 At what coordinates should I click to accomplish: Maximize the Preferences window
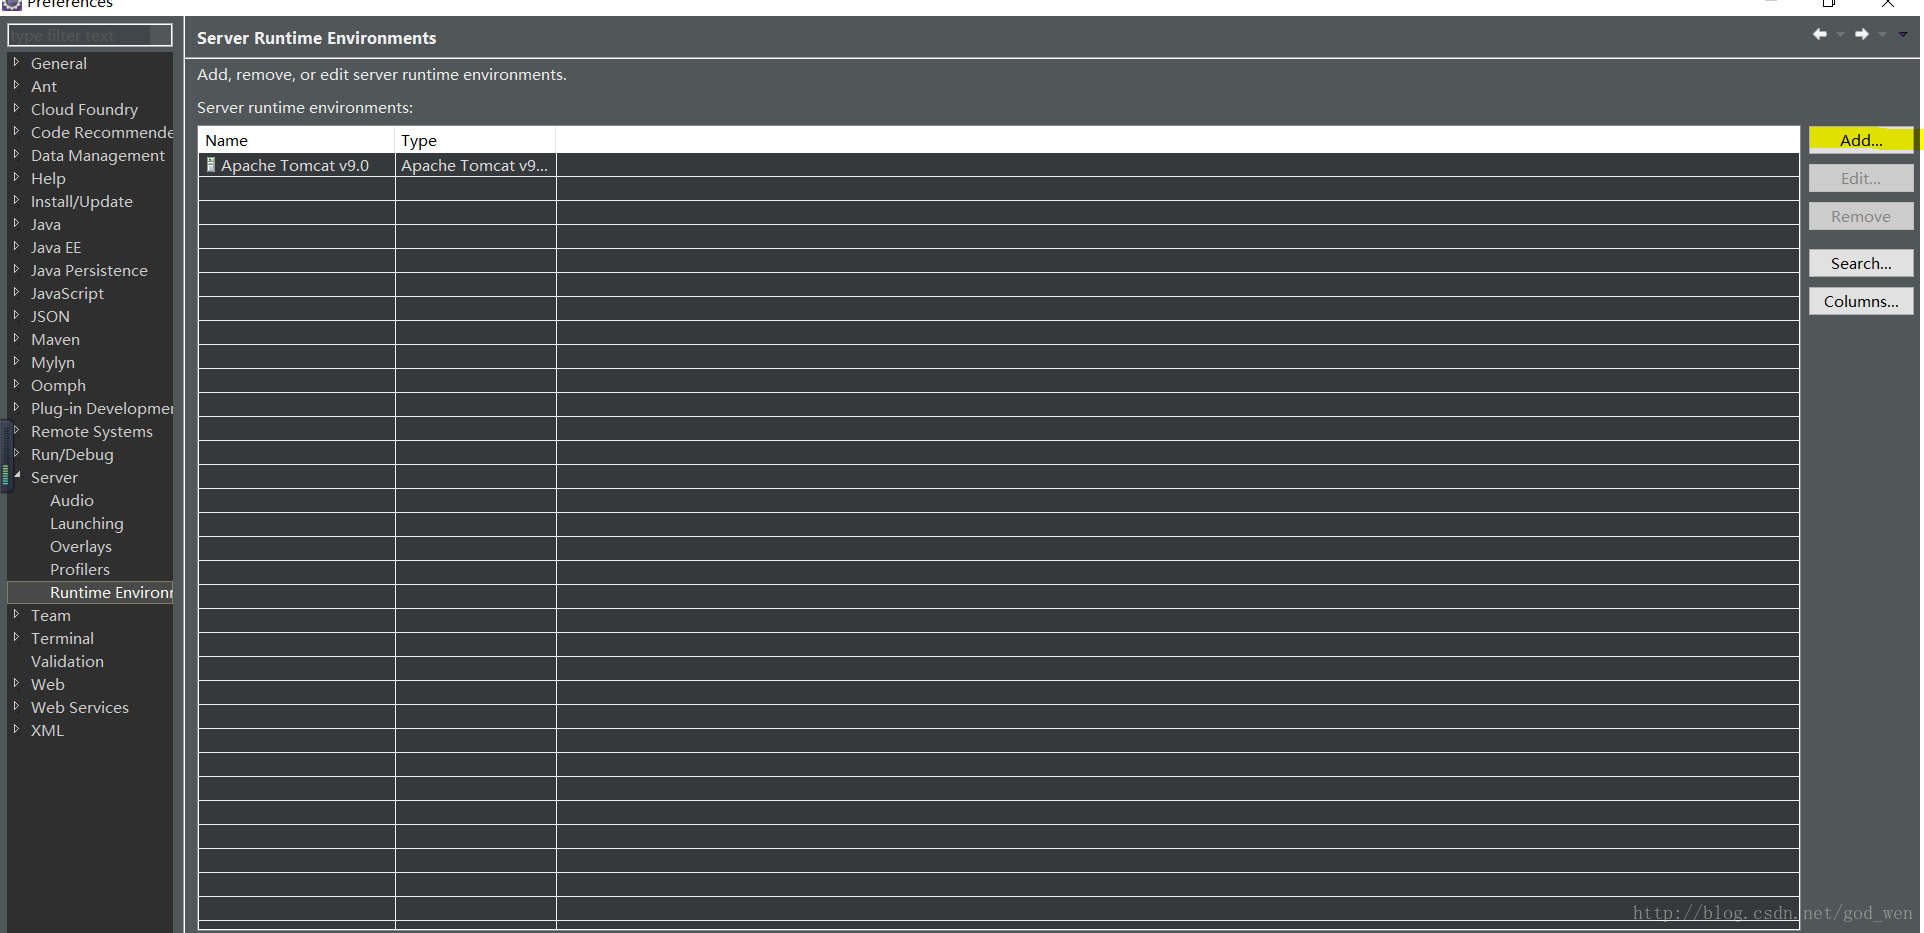pyautogui.click(x=1829, y=3)
